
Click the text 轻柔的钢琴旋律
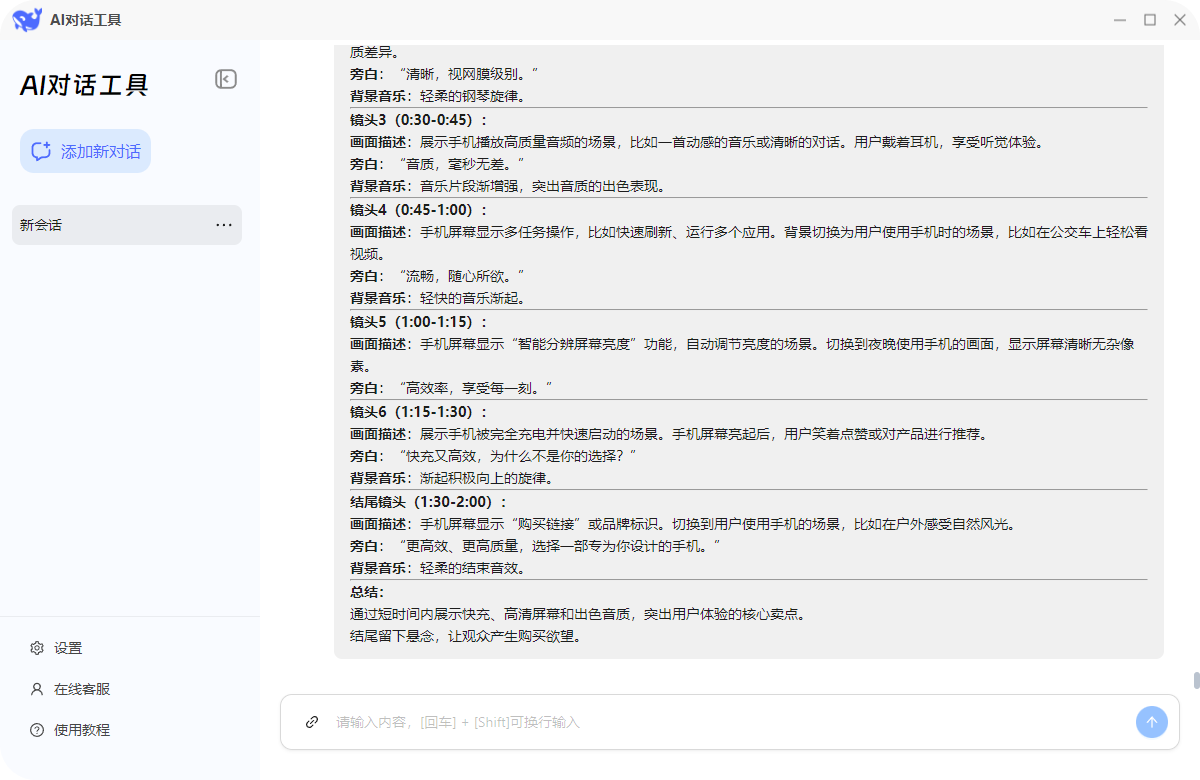pyautogui.click(x=472, y=96)
